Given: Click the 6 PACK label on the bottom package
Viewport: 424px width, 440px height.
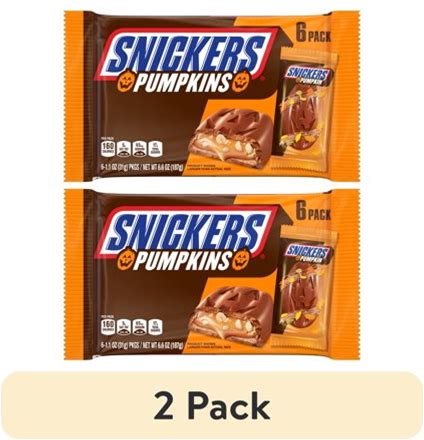Looking at the screenshot, I should tap(313, 212).
